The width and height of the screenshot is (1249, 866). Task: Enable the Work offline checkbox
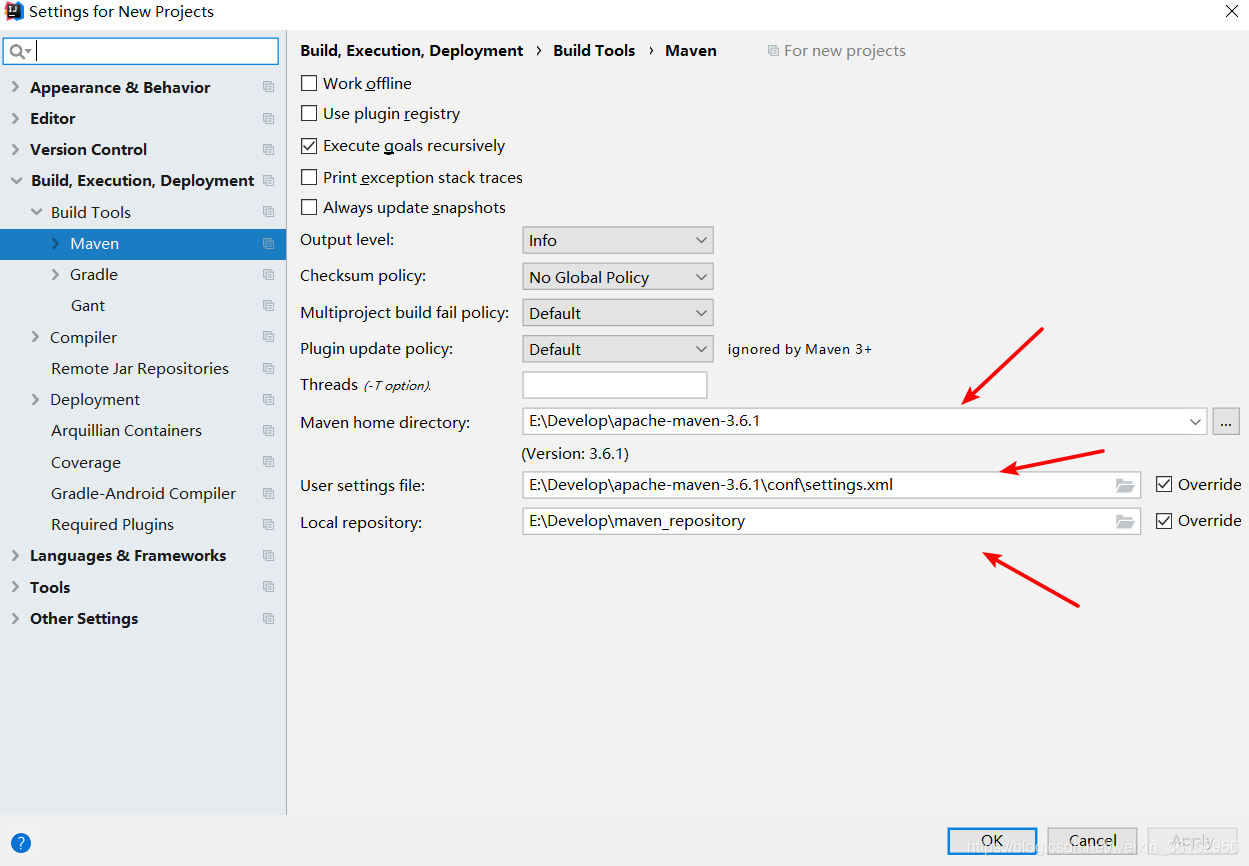309,83
